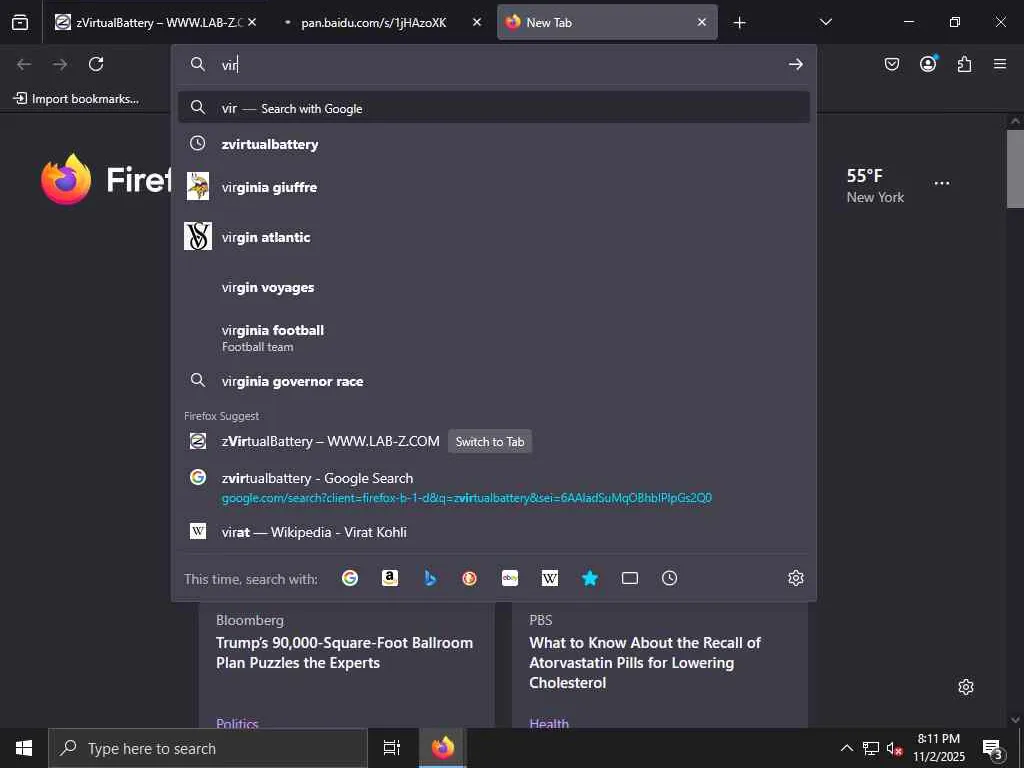The height and width of the screenshot is (768, 1024).
Task: Click the page vertical scrollbar thumb
Action: click(x=1015, y=168)
